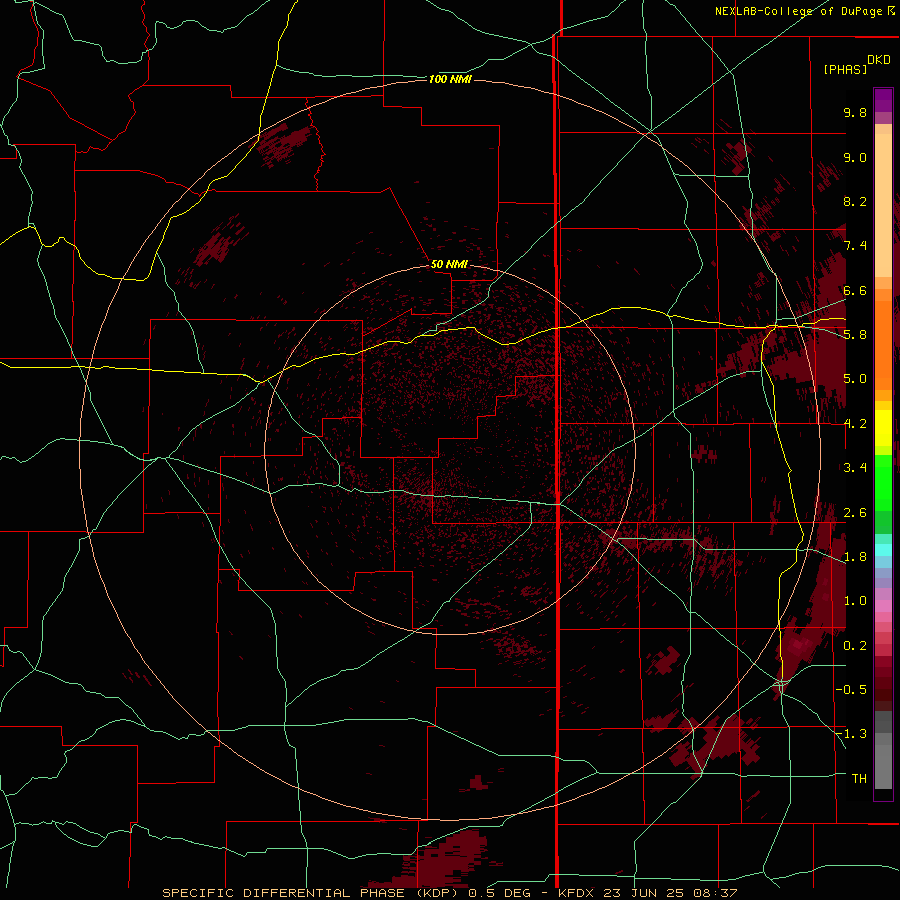Click the 6.6 scale value
900x900 pixels.
coord(855,290)
